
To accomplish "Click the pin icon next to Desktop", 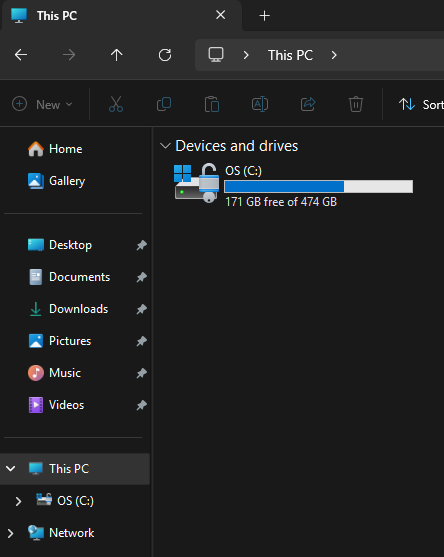I will (141, 245).
